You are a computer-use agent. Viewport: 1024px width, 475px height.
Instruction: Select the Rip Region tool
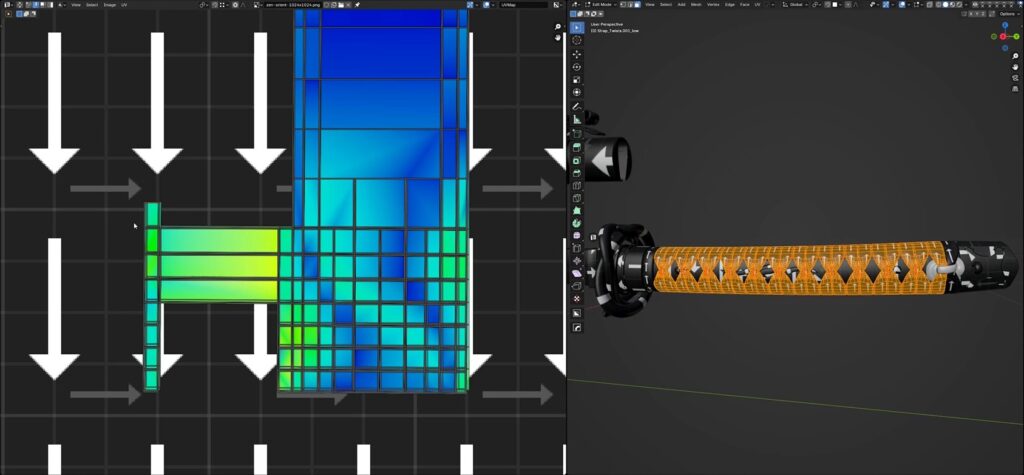coord(577,286)
